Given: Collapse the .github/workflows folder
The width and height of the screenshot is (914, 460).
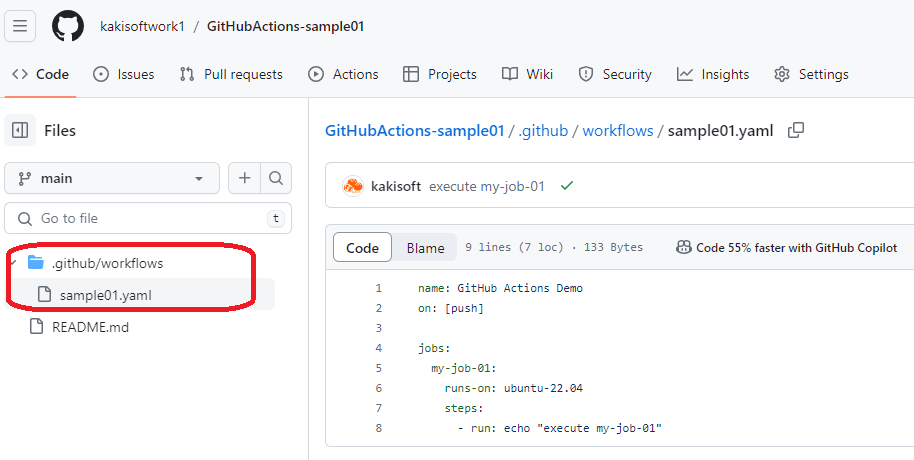Looking at the screenshot, I should [14, 263].
